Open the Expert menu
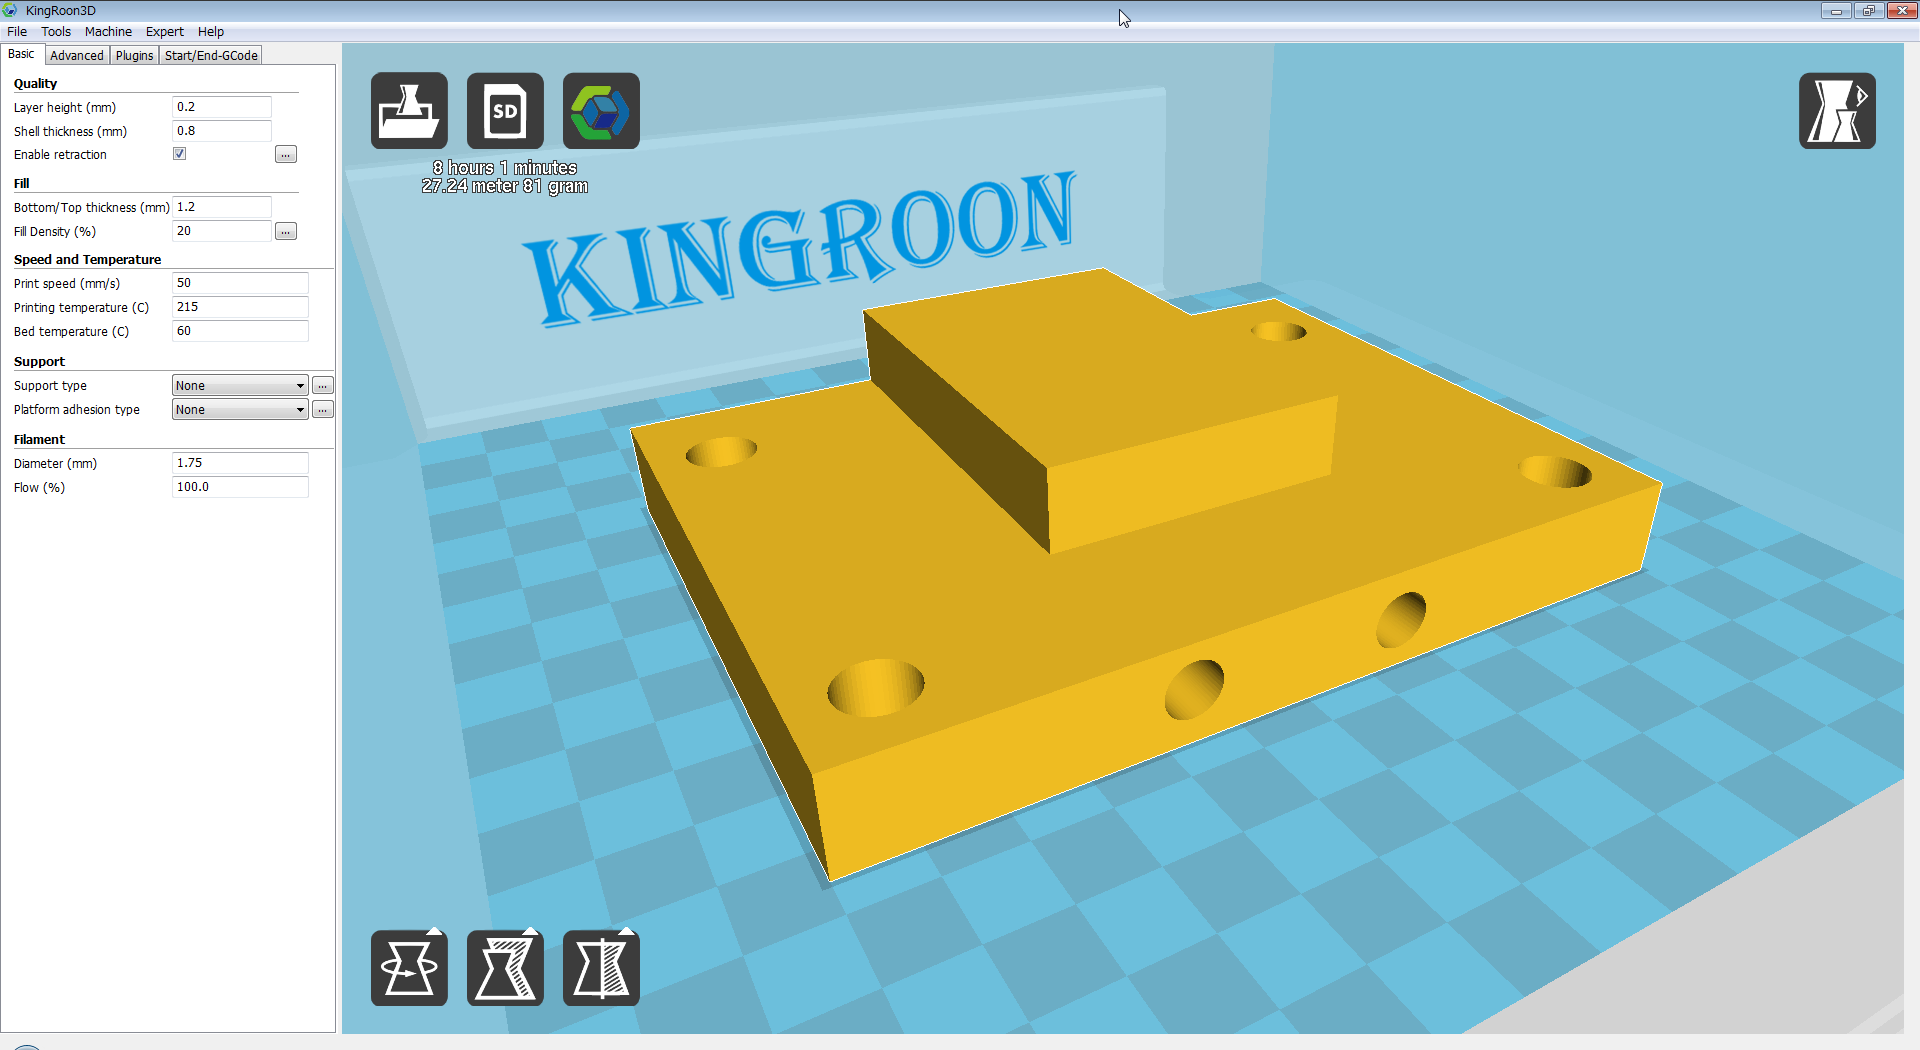The height and width of the screenshot is (1050, 1920). coord(165,32)
